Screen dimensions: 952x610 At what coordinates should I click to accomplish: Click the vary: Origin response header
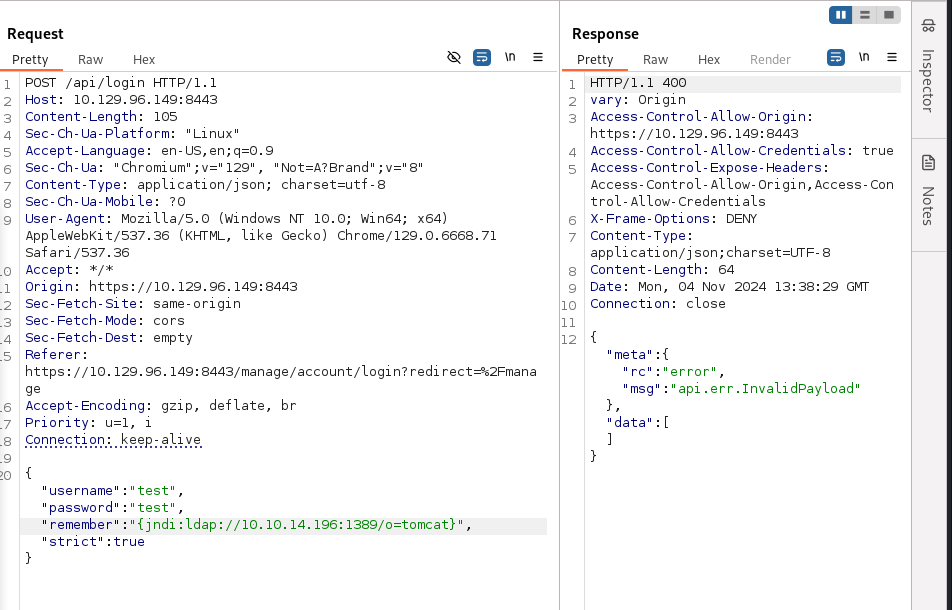[x=638, y=100]
